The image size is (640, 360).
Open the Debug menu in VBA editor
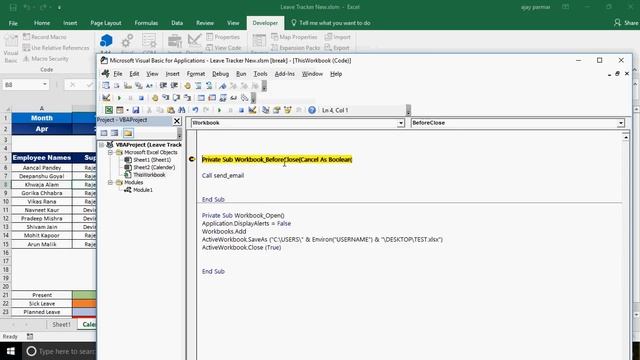(x=220, y=74)
